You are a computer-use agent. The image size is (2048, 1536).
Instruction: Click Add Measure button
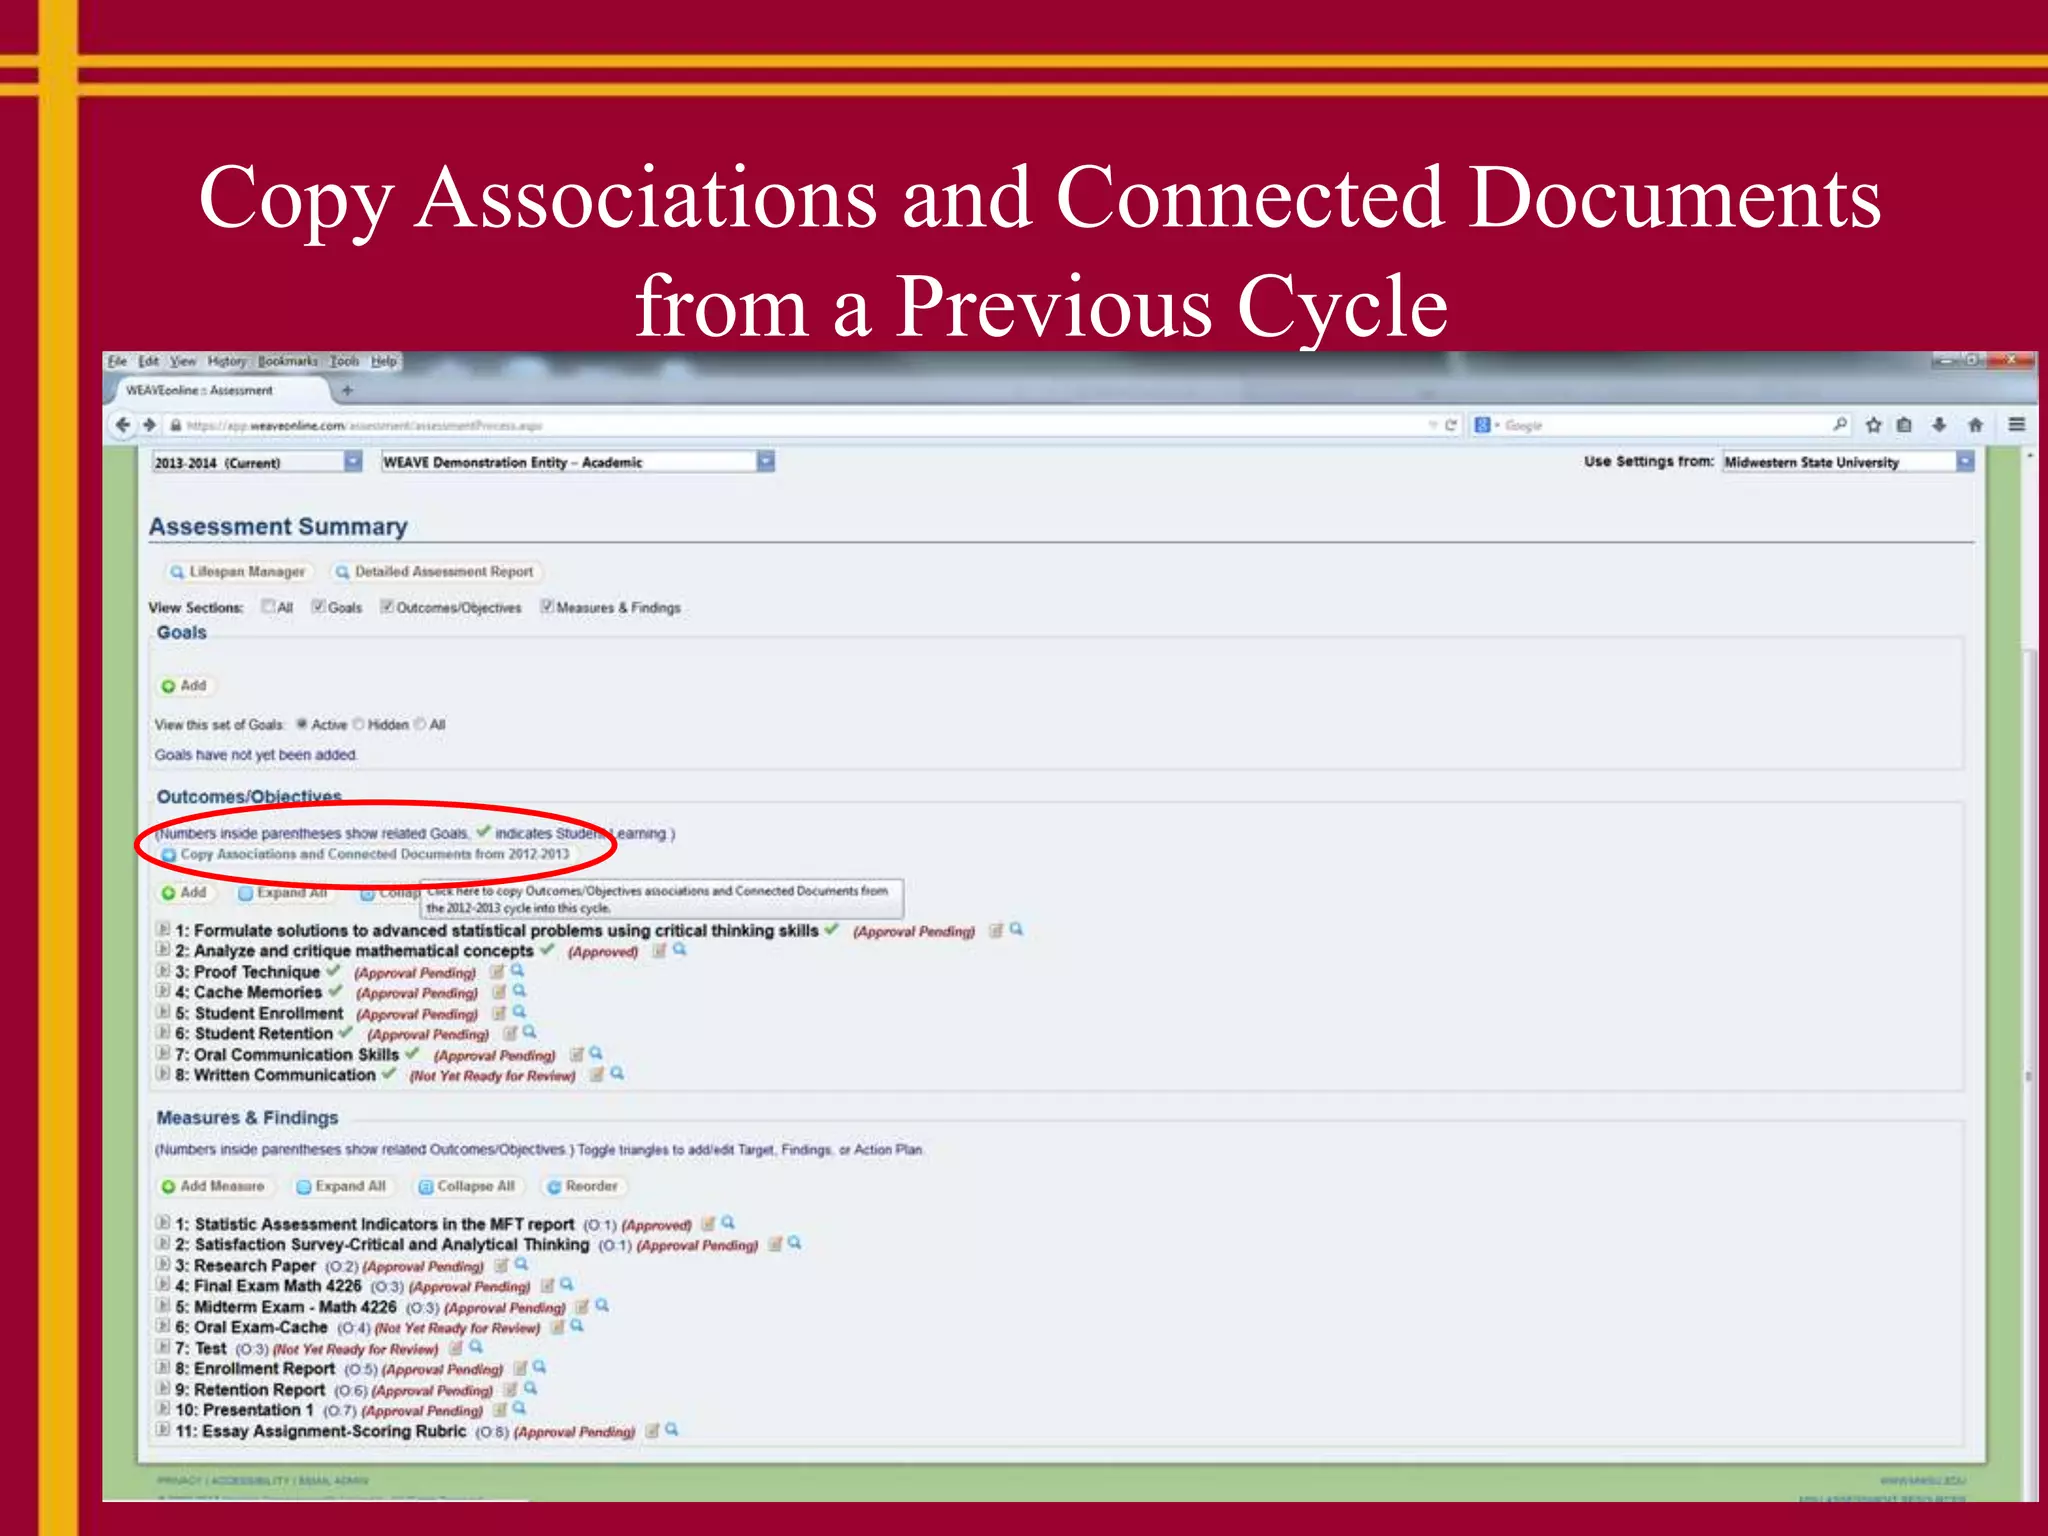click(213, 1186)
